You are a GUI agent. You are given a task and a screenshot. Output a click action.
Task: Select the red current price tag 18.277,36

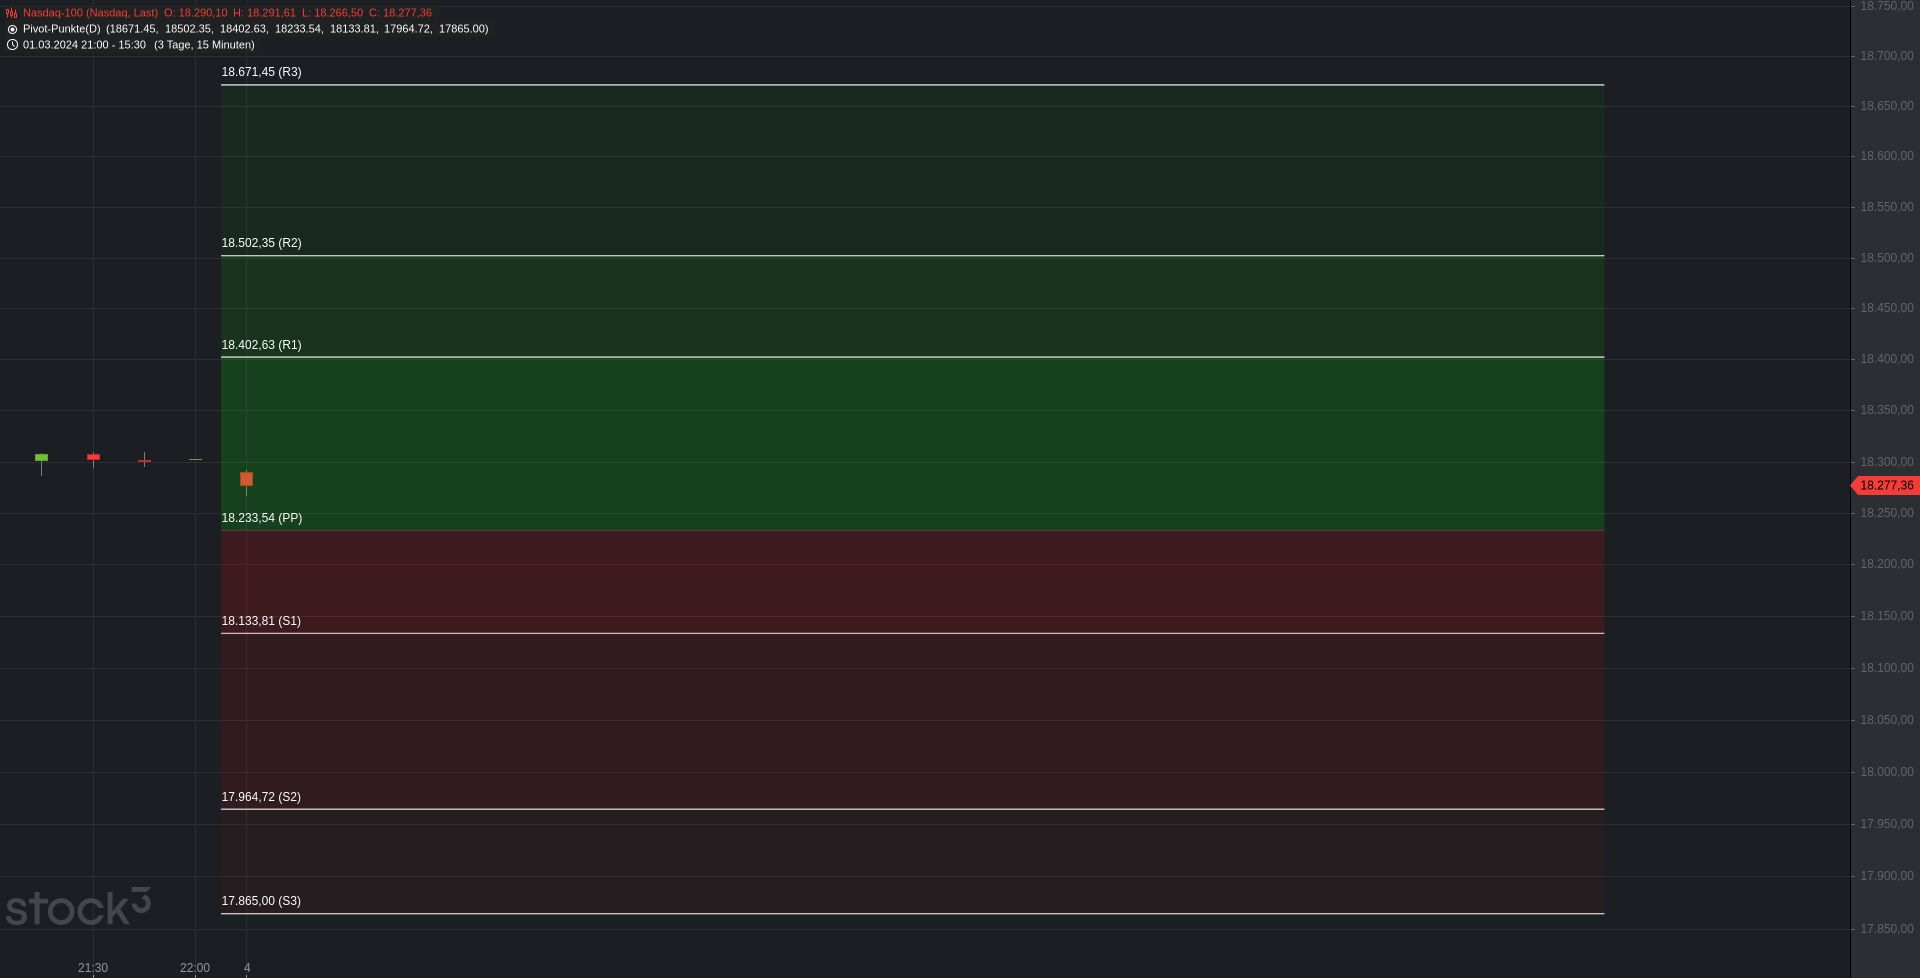[x=1886, y=486]
